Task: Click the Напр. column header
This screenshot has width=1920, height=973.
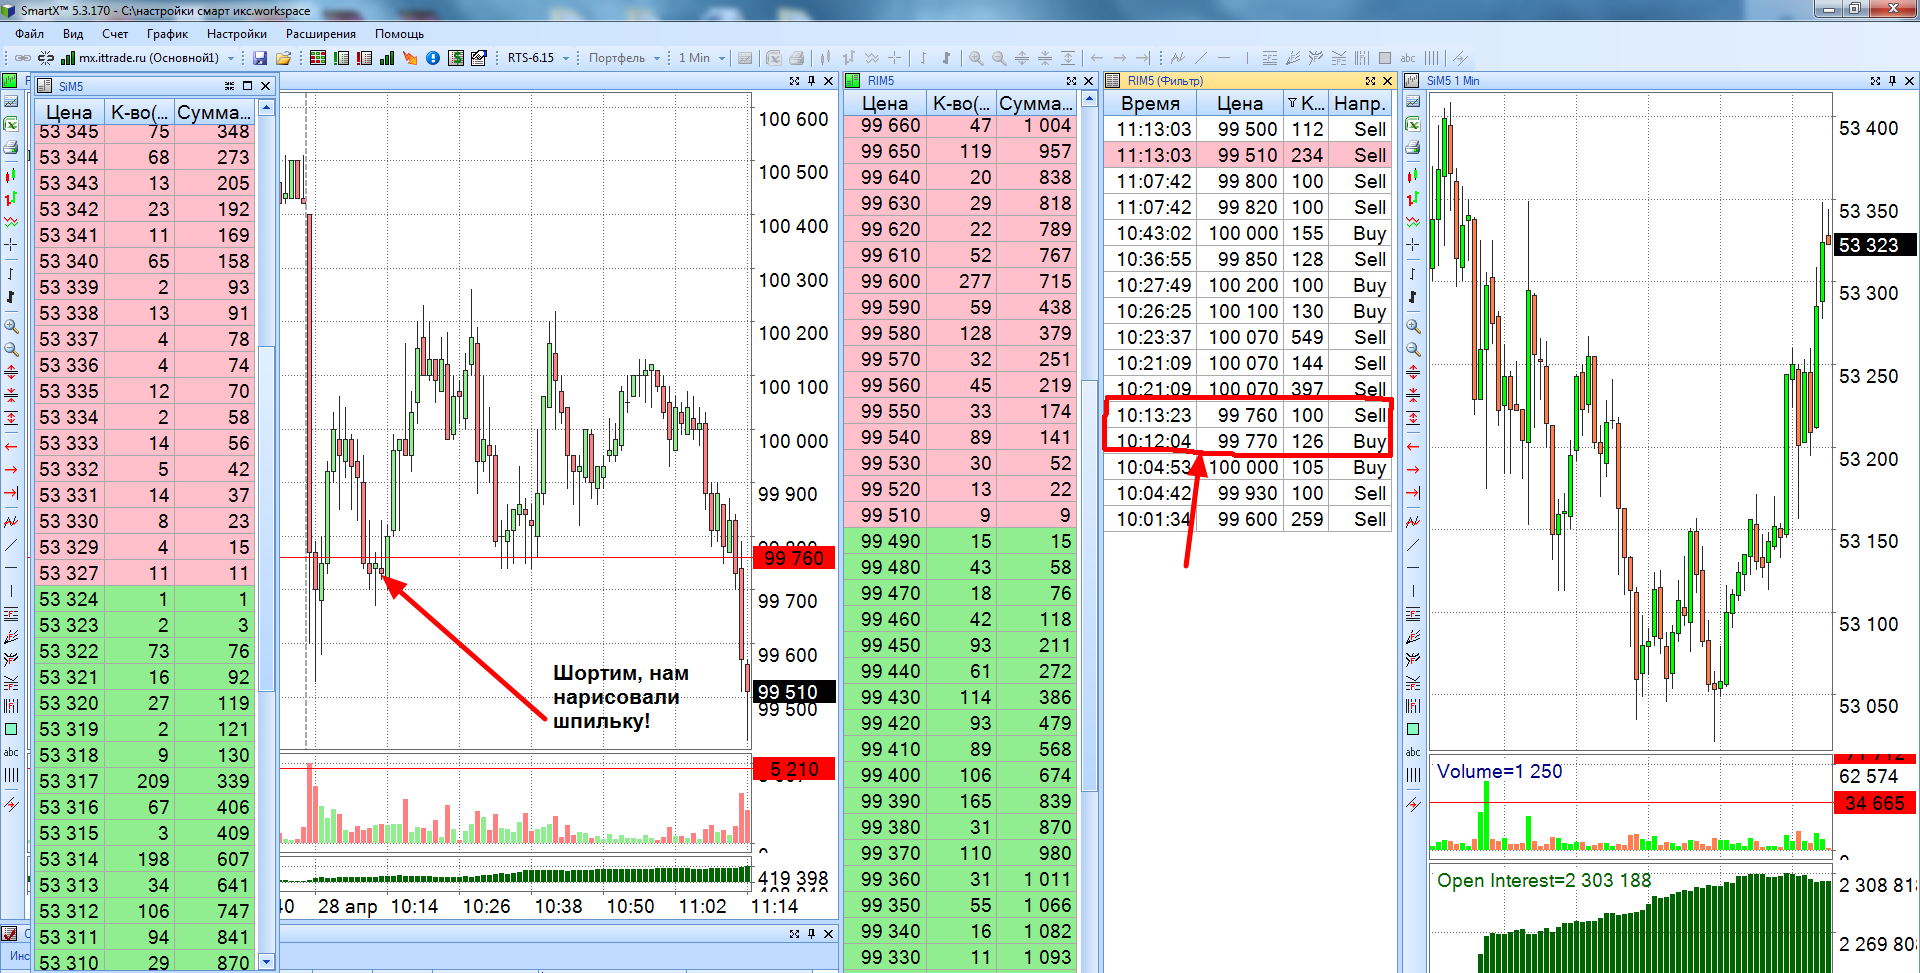Action: click(1360, 103)
